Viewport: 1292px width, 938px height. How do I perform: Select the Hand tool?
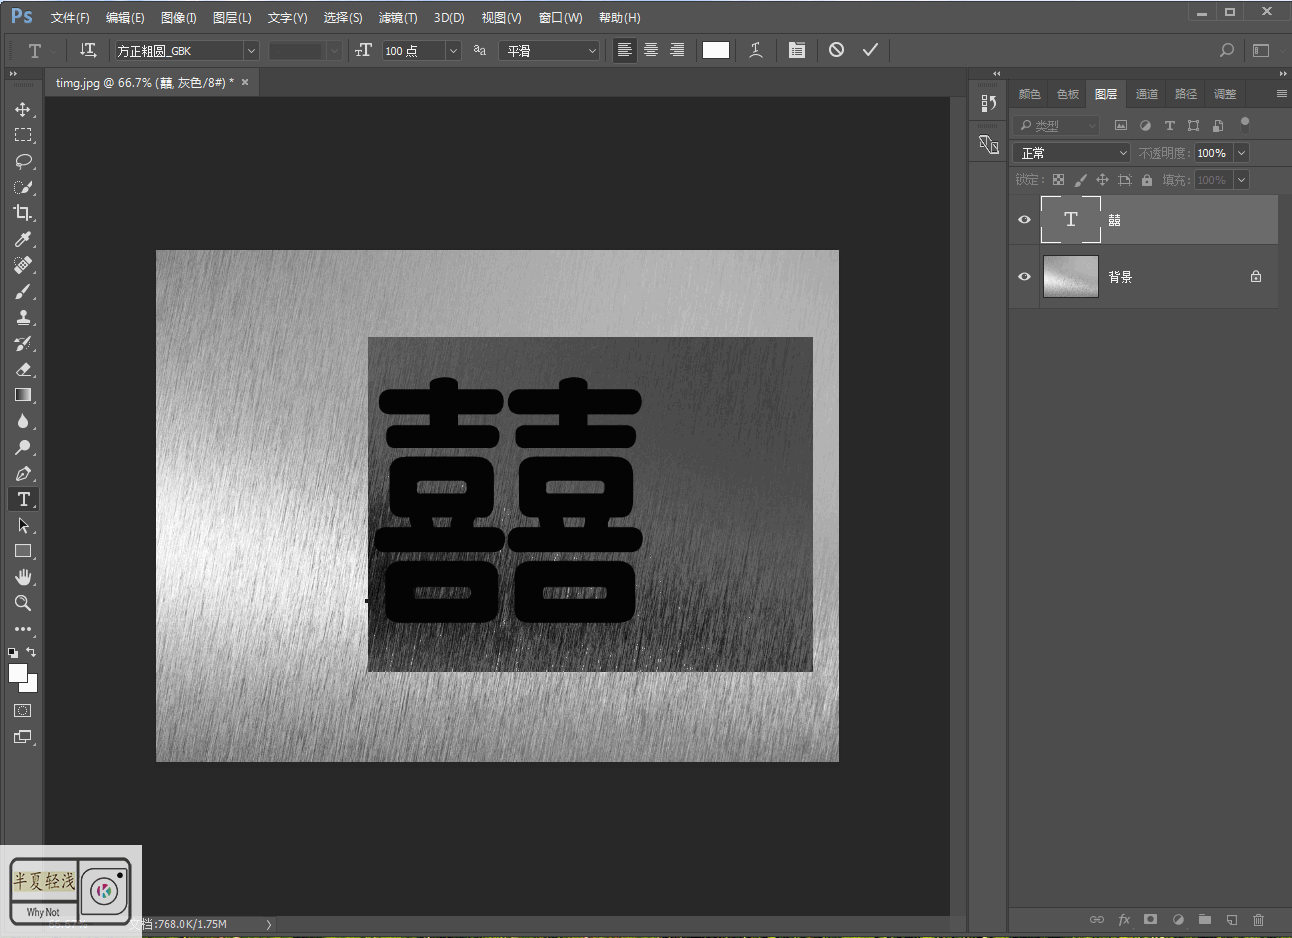pyautogui.click(x=23, y=577)
